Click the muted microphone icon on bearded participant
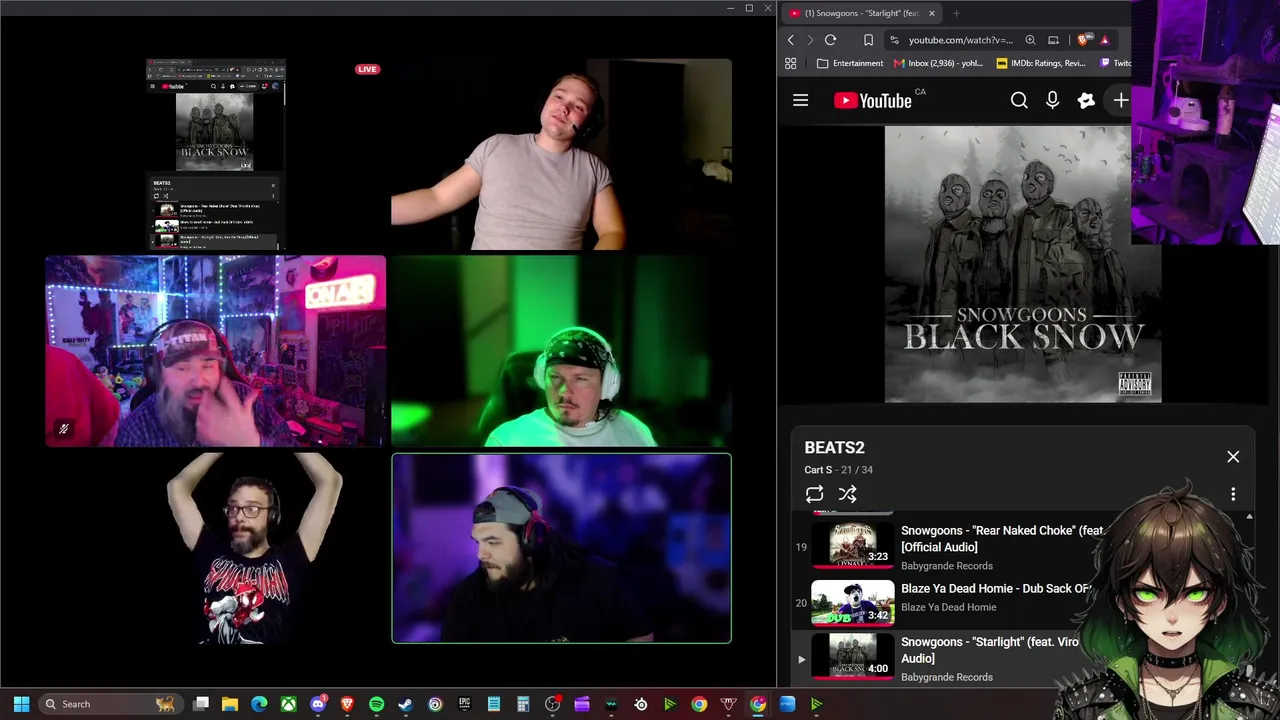The height and width of the screenshot is (720, 1280). (63, 429)
